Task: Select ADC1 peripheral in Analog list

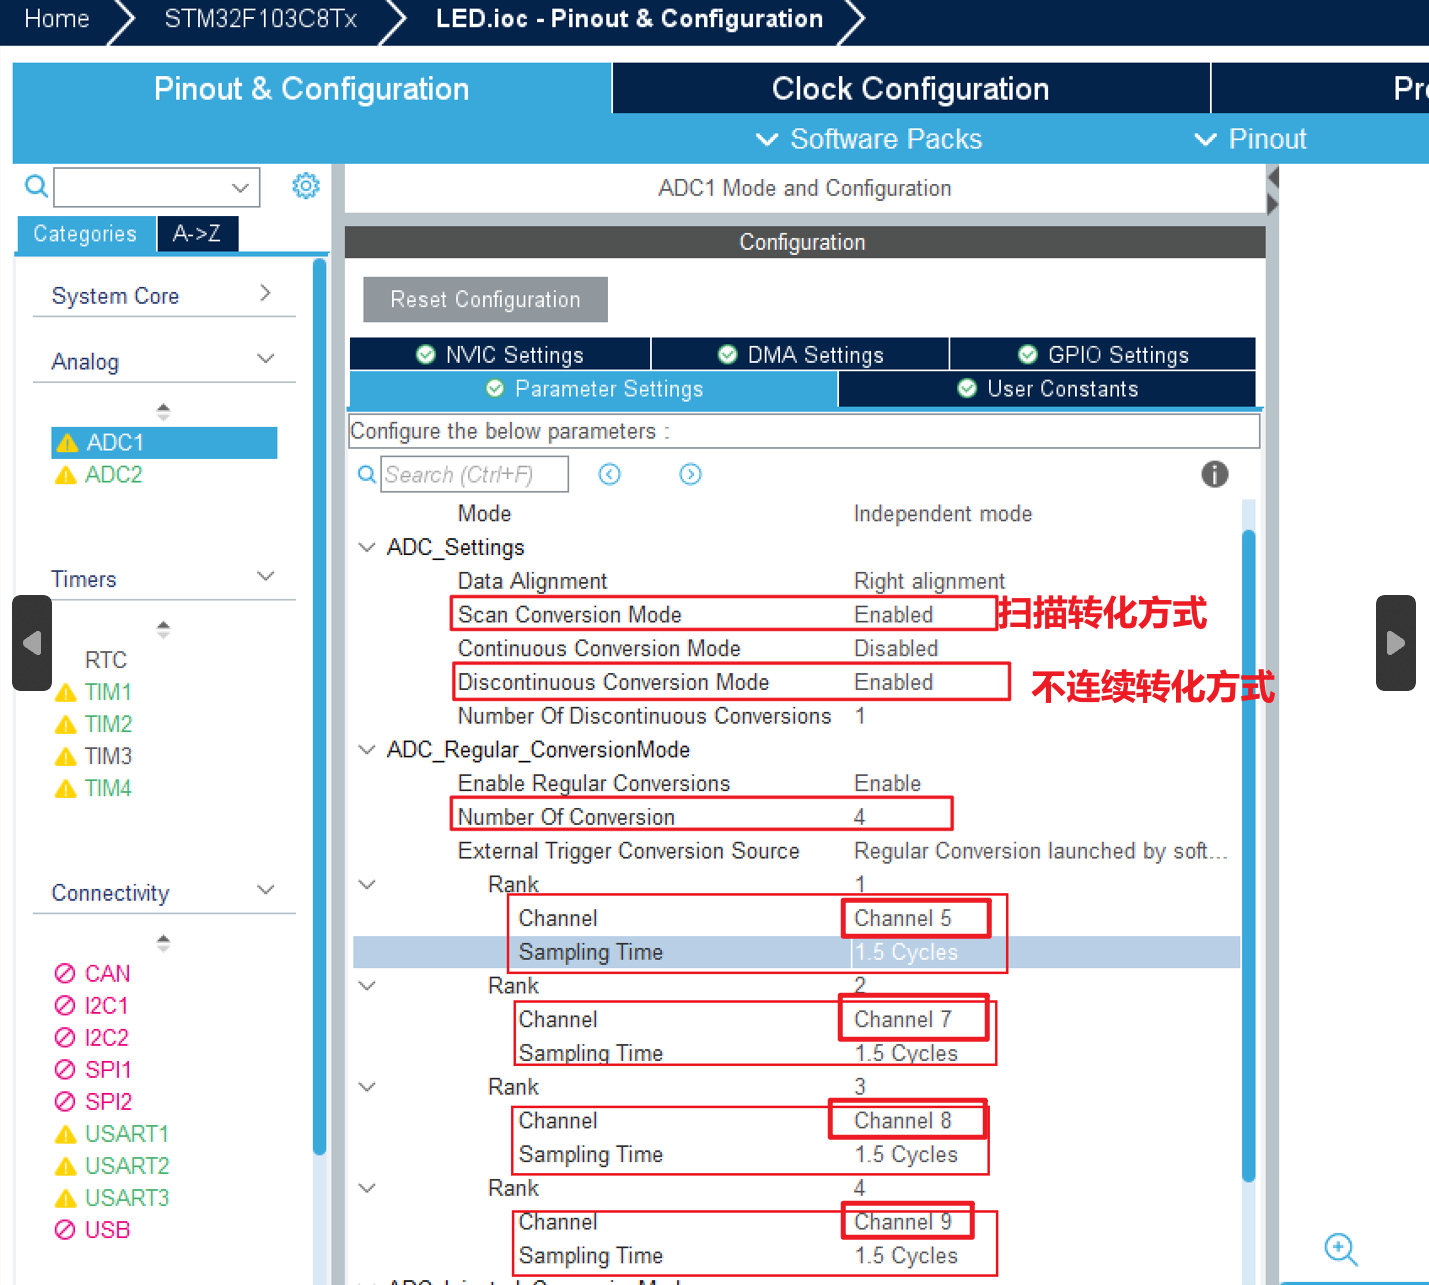Action: click(164, 443)
